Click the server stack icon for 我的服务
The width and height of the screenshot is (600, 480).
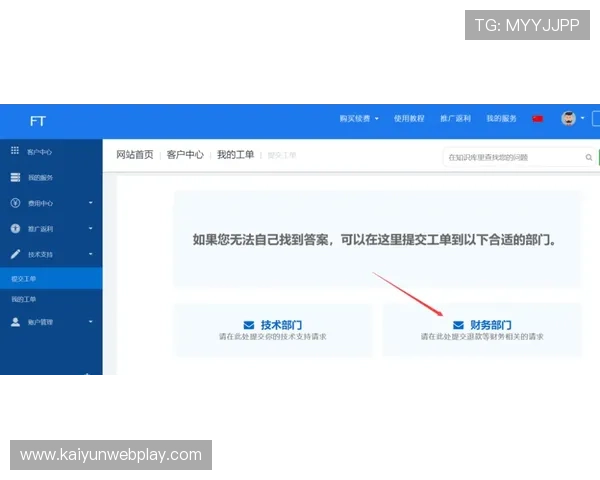(x=15, y=177)
